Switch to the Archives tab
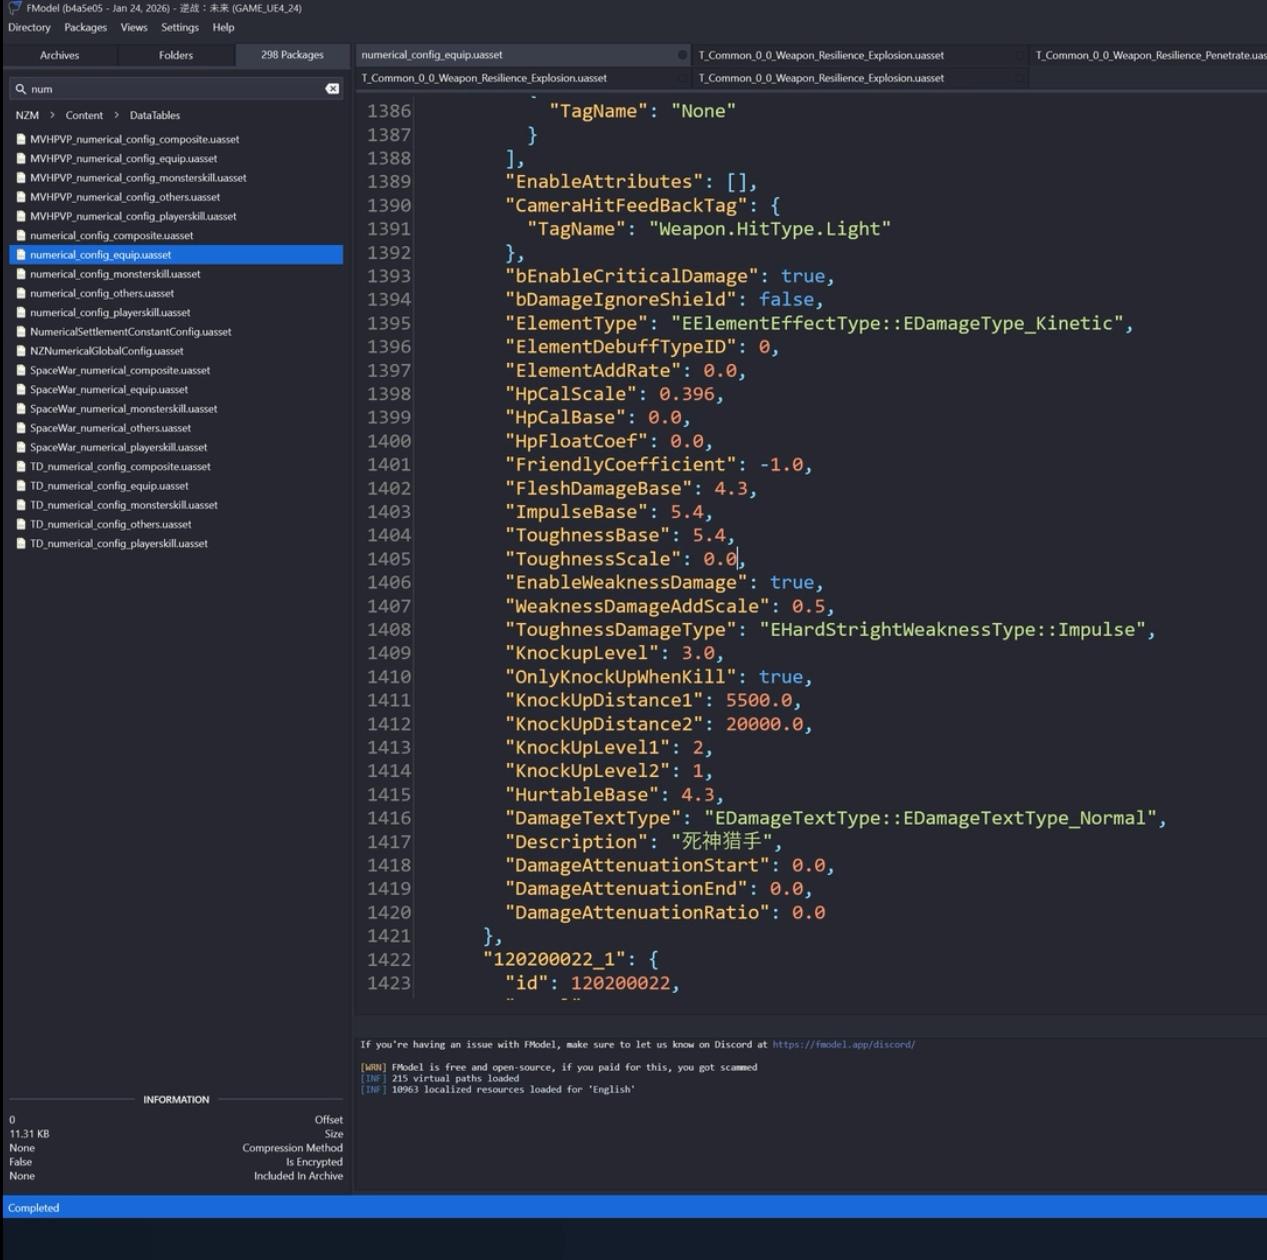1267x1260 pixels. point(59,55)
